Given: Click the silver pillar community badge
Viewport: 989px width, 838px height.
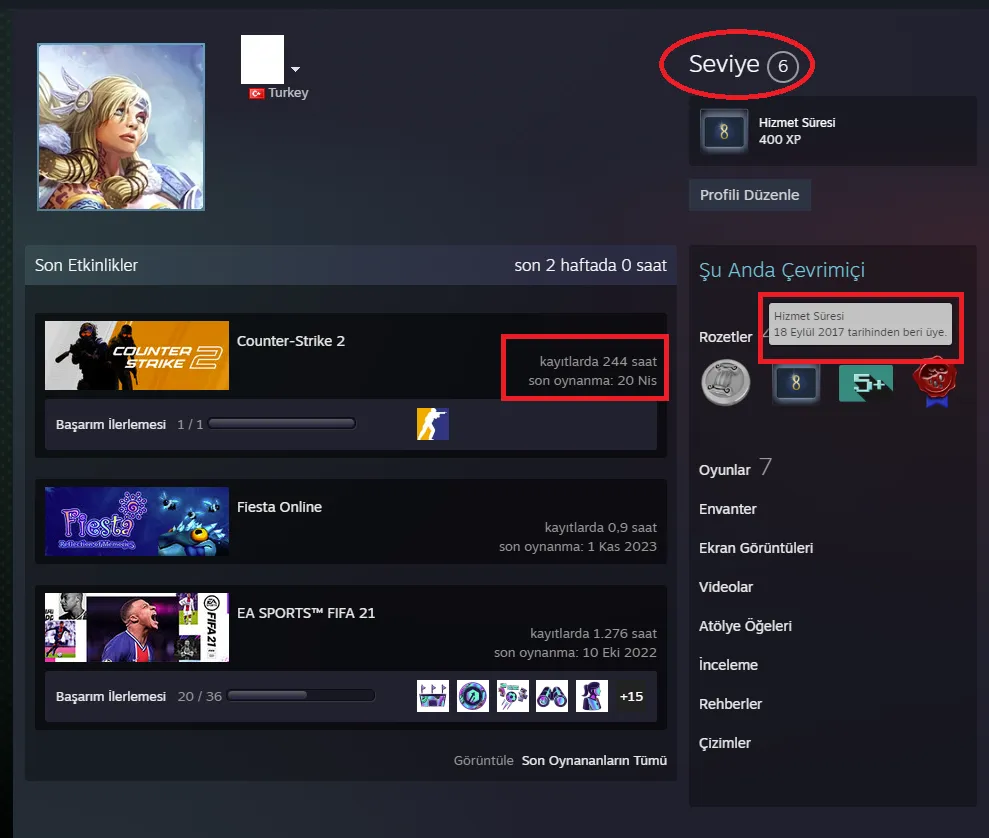Looking at the screenshot, I should pyautogui.click(x=727, y=384).
